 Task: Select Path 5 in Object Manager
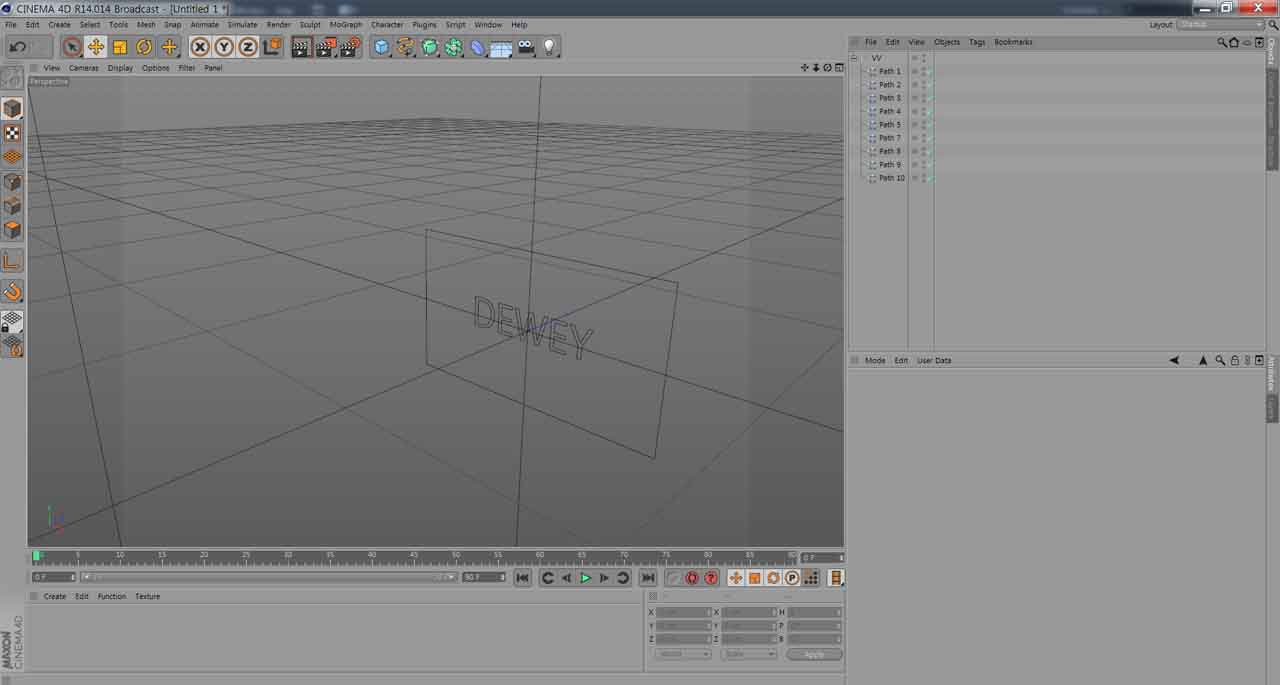(889, 125)
